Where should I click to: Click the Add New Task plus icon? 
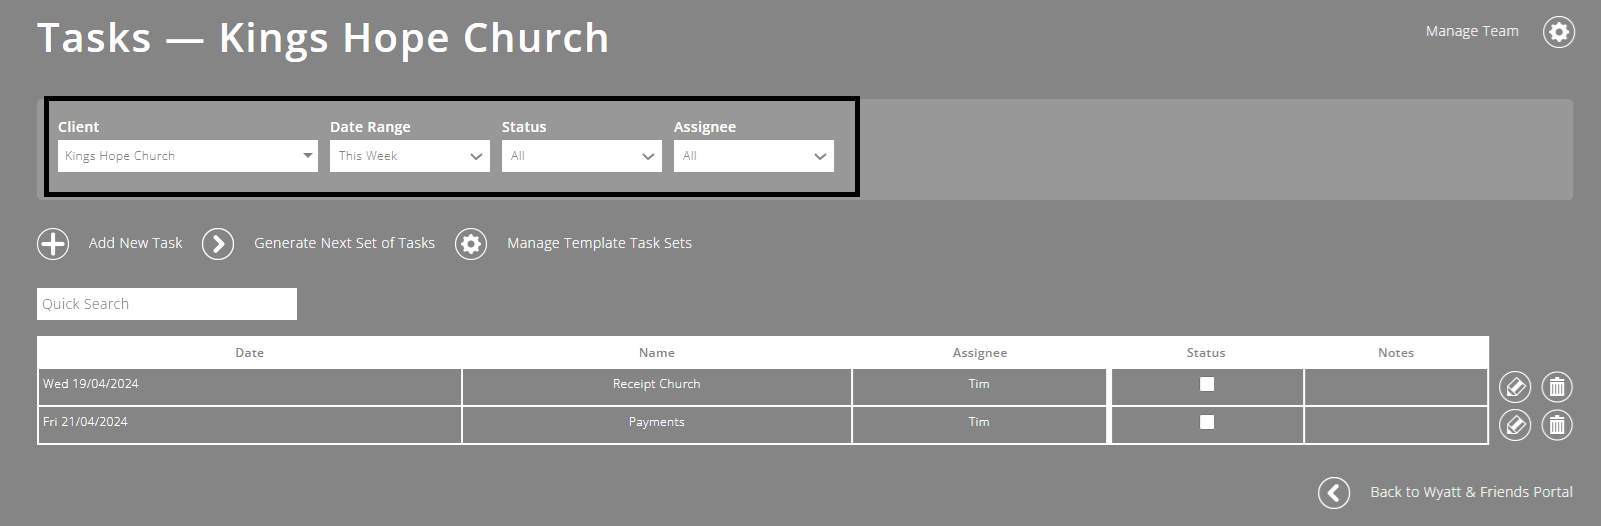53,244
